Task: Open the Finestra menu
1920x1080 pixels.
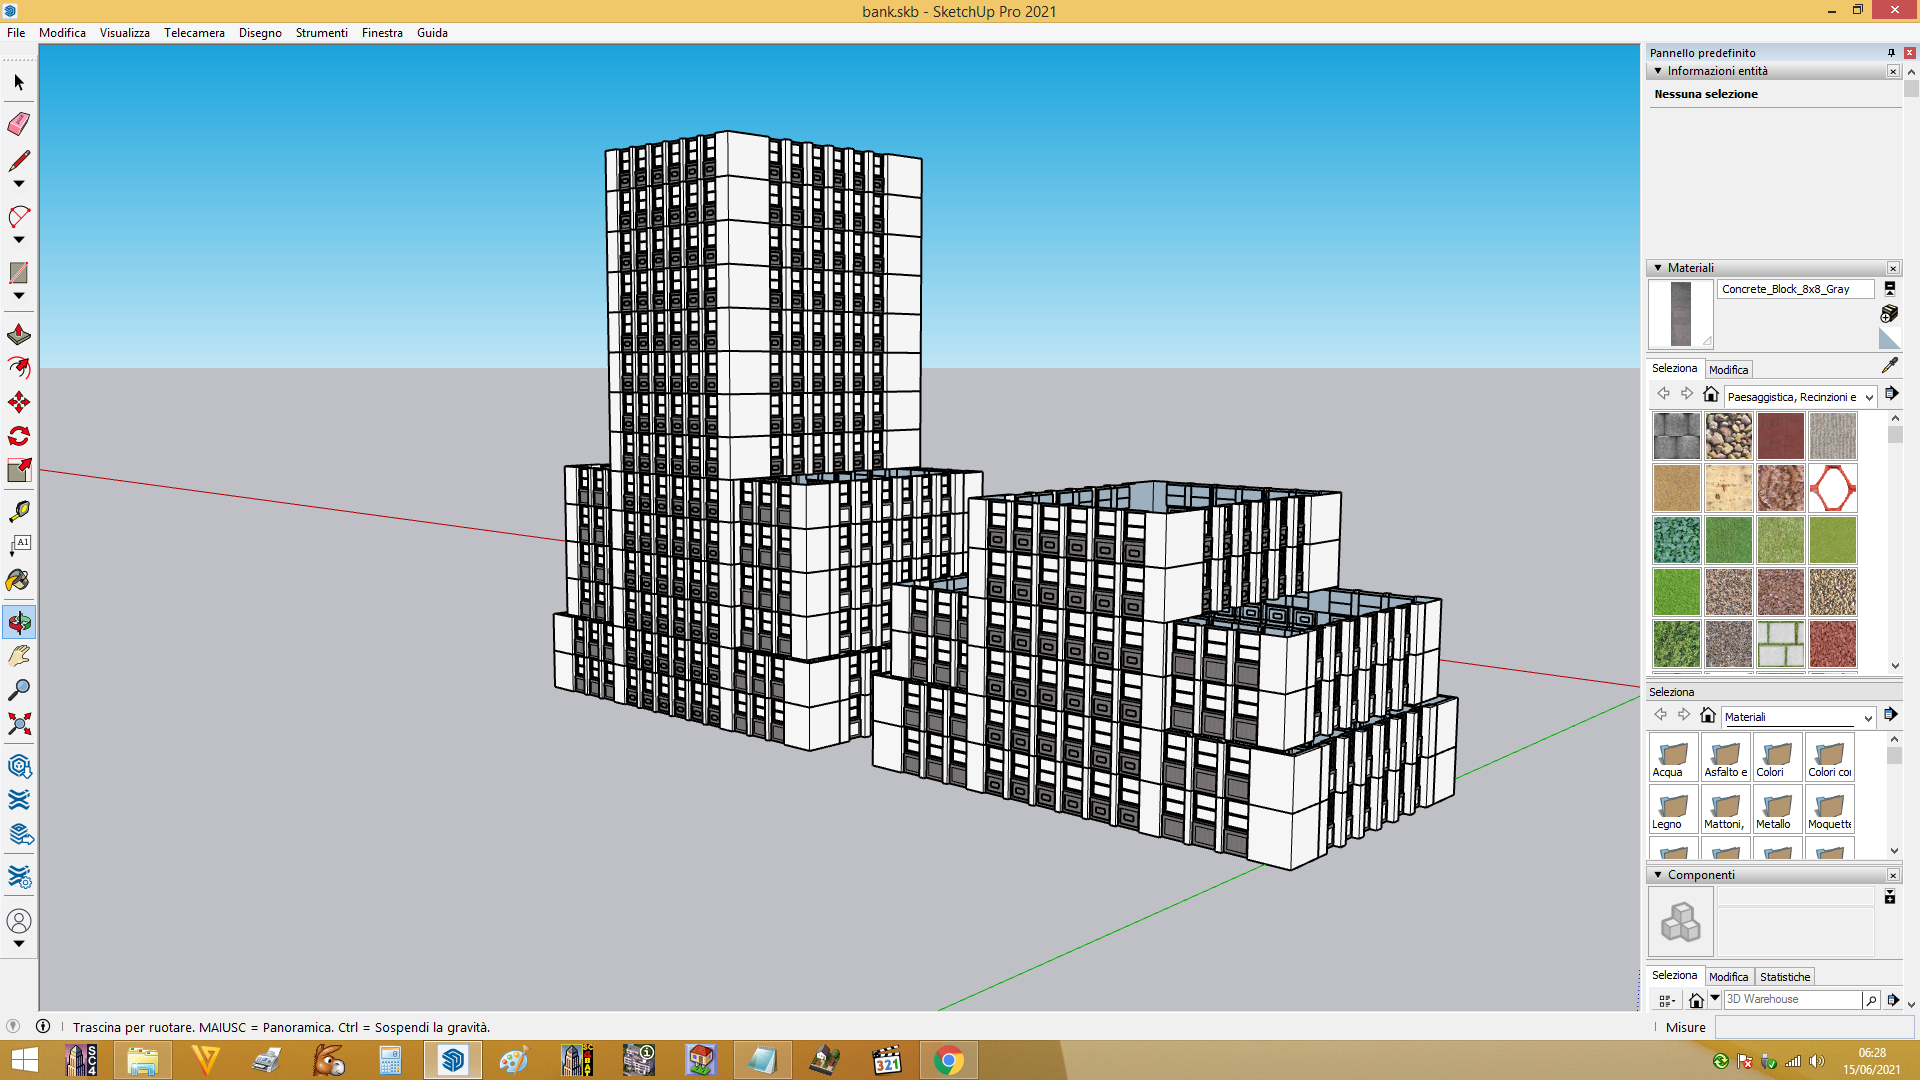Action: [x=382, y=33]
